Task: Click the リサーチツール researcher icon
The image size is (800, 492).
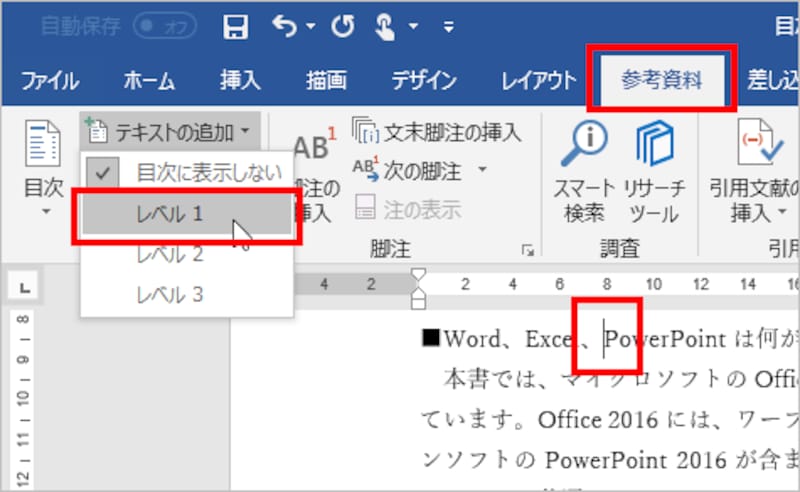Action: click(655, 143)
